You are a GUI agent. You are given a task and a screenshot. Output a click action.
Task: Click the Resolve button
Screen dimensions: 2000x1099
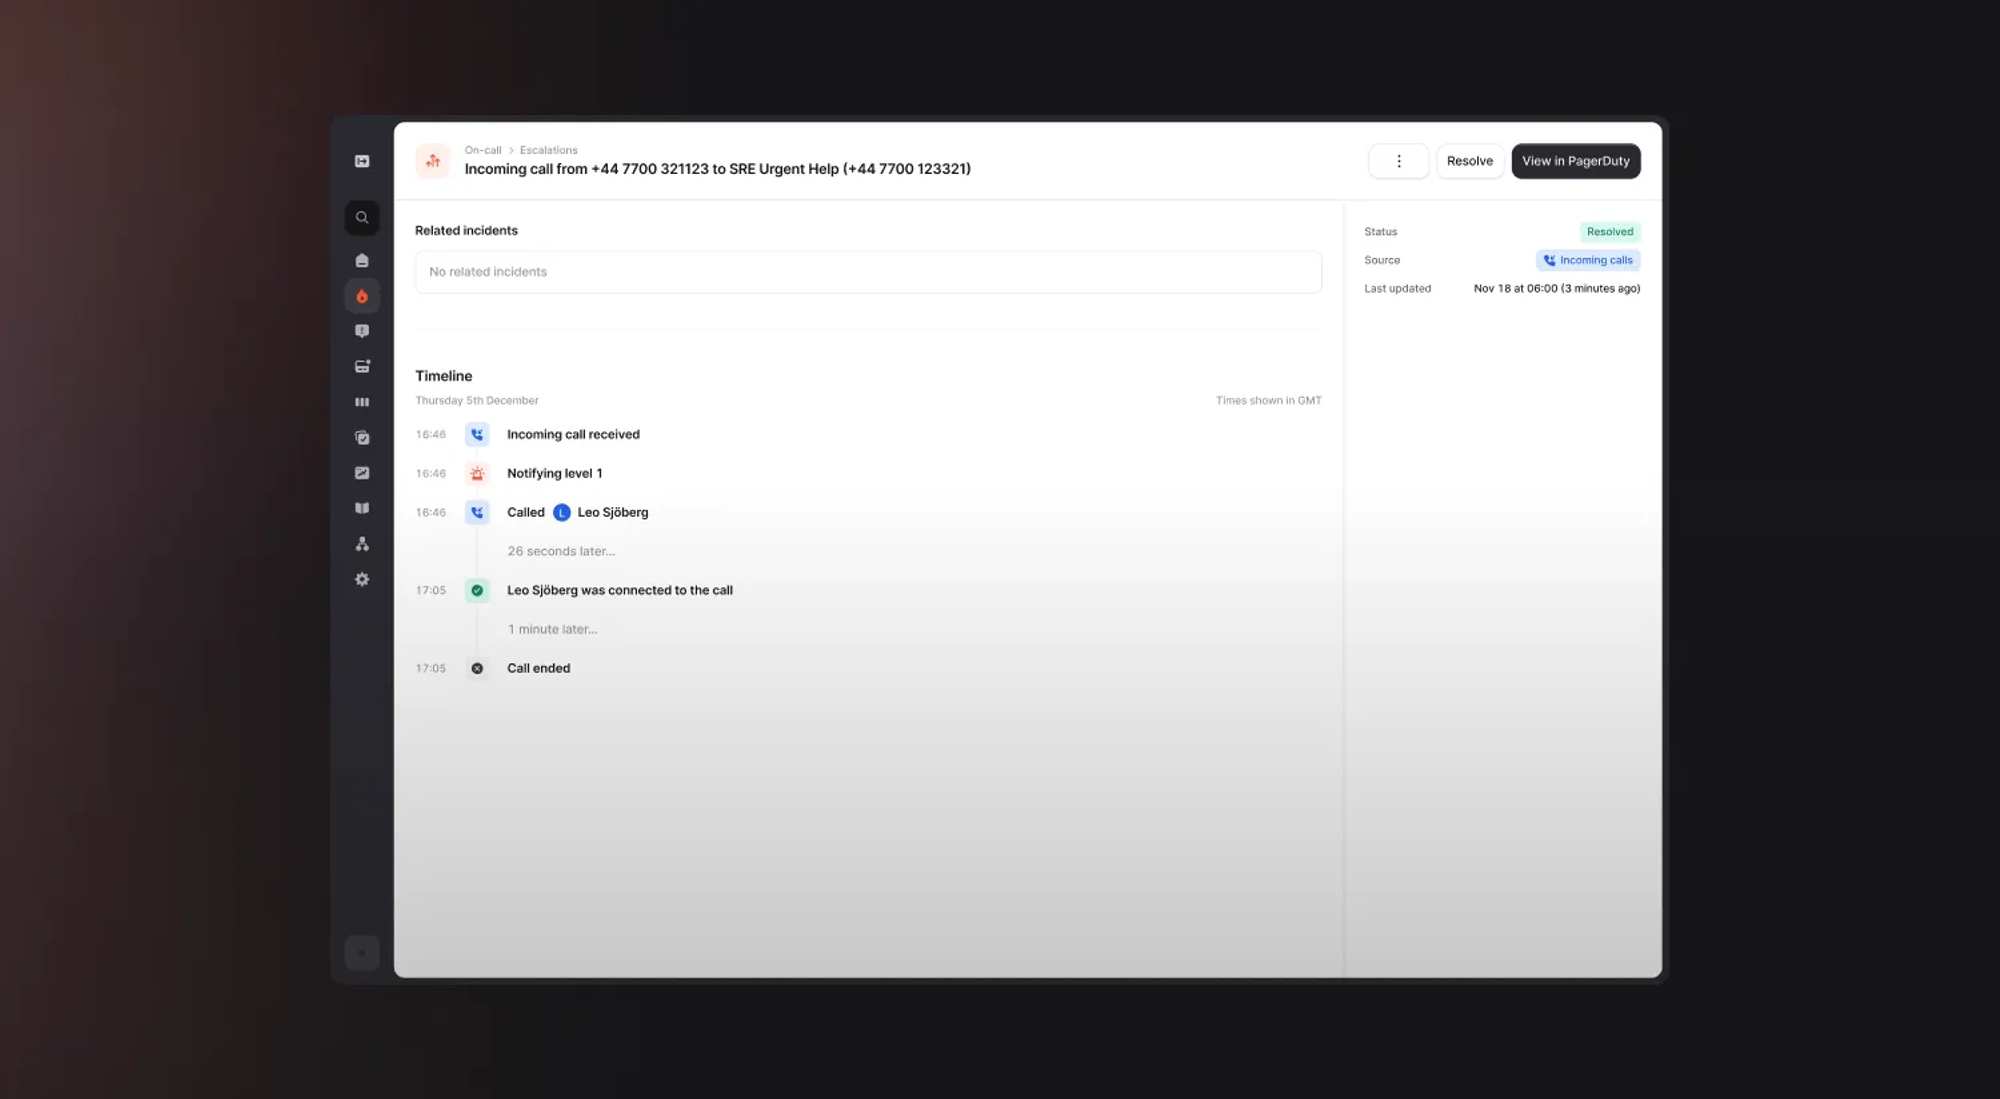[x=1469, y=161]
